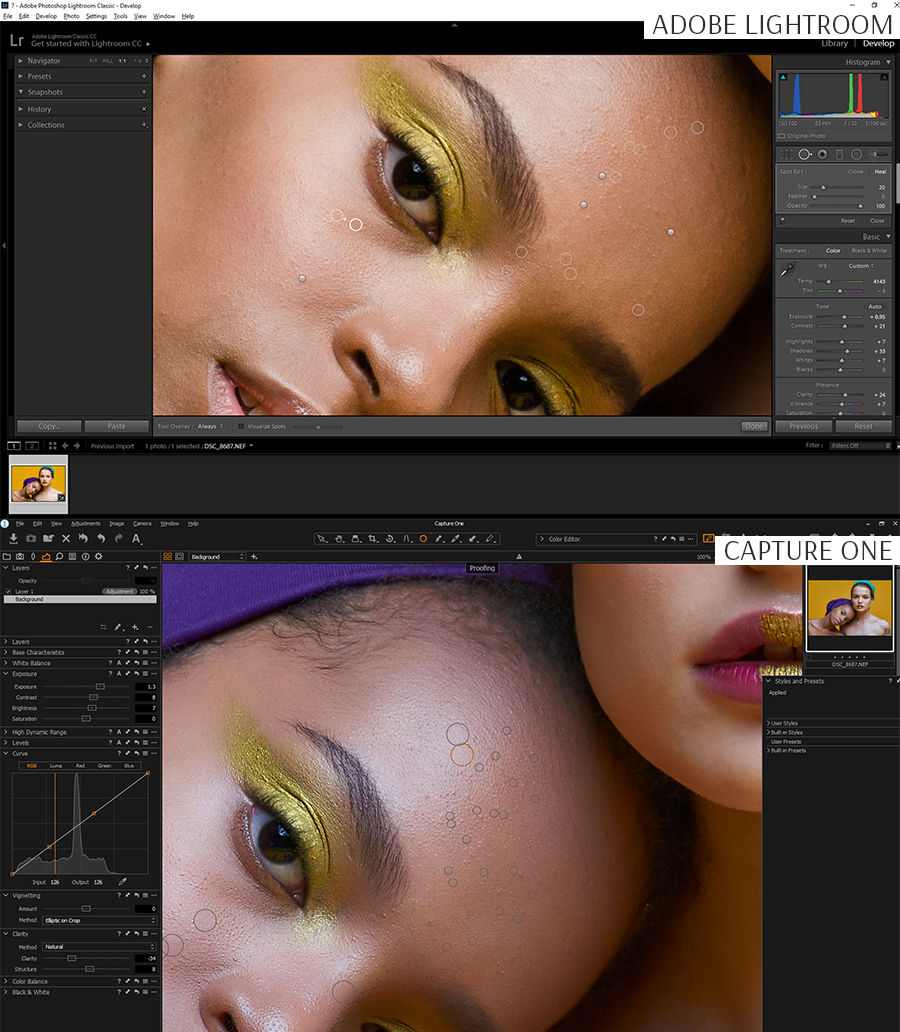Open the Library folder tool tab in Capture One
Viewport: 900px width, 1032px height.
click(x=7, y=557)
